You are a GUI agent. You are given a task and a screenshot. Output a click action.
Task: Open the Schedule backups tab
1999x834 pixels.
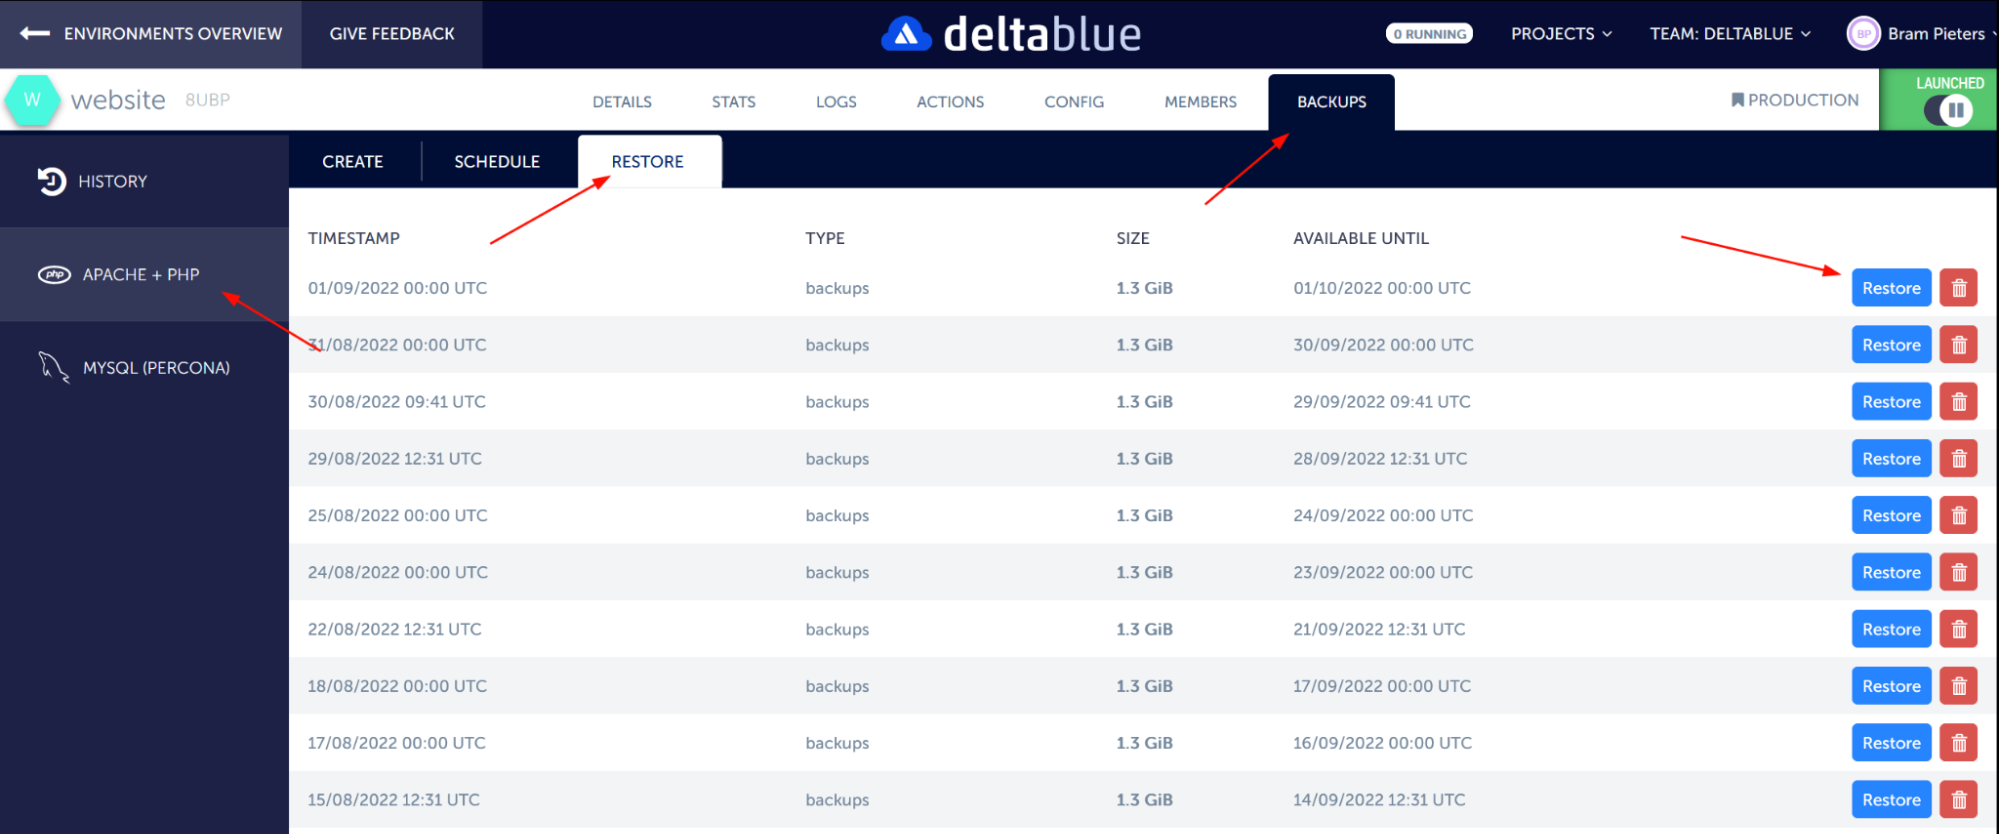pos(497,162)
